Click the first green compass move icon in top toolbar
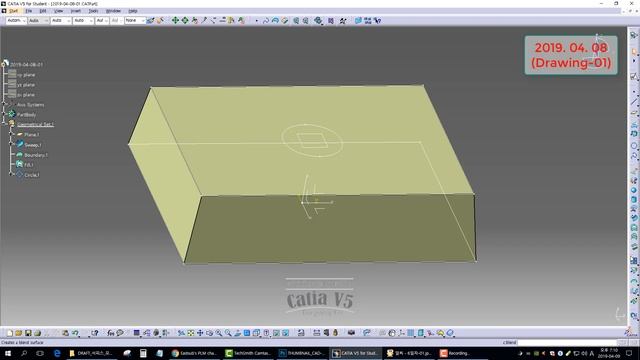Image resolution: width=640 pixels, height=360 pixels. click(x=175, y=20)
